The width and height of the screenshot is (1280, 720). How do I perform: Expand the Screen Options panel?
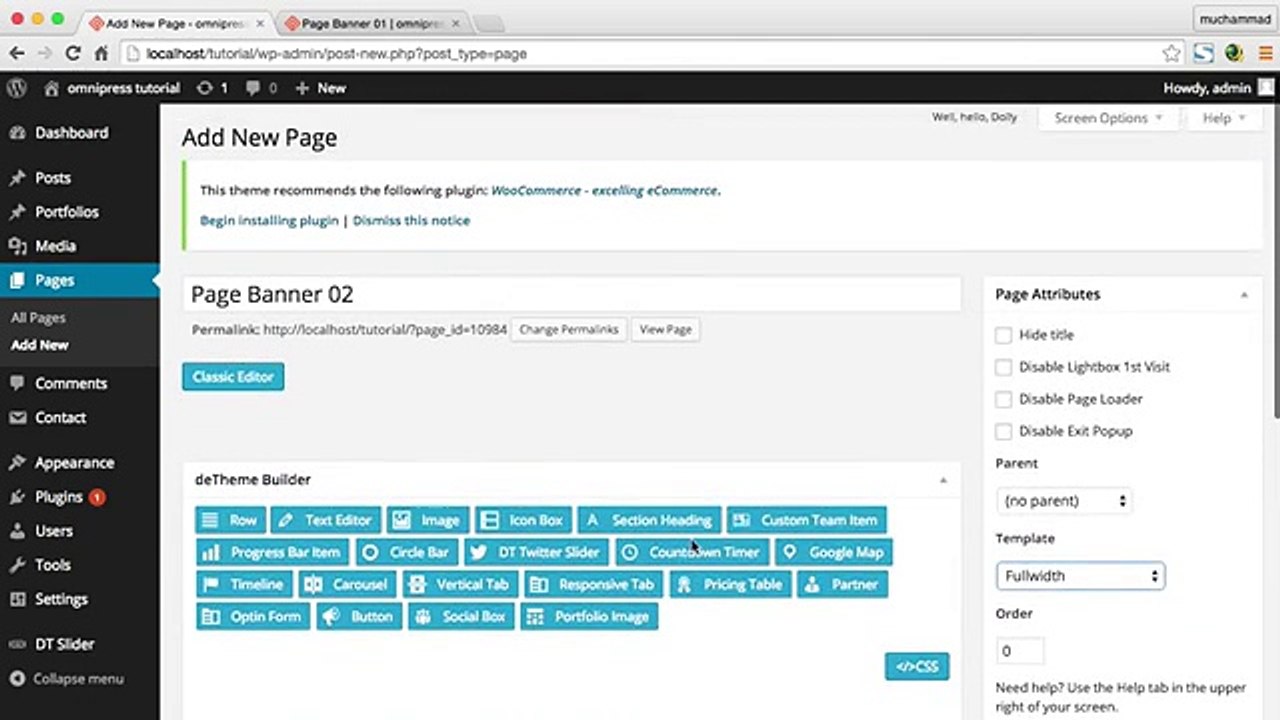pos(1108,118)
